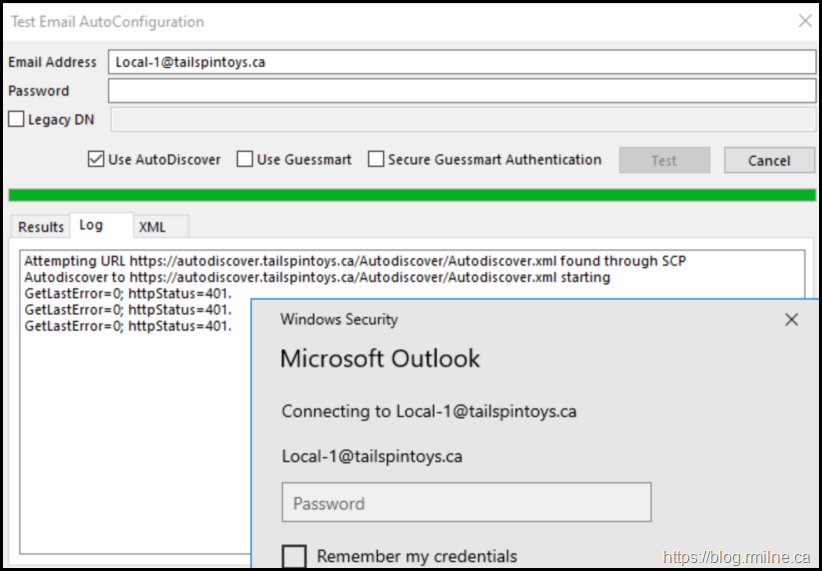822x571 pixels.
Task: Enable the Legacy DN checkbox
Action: 16,120
